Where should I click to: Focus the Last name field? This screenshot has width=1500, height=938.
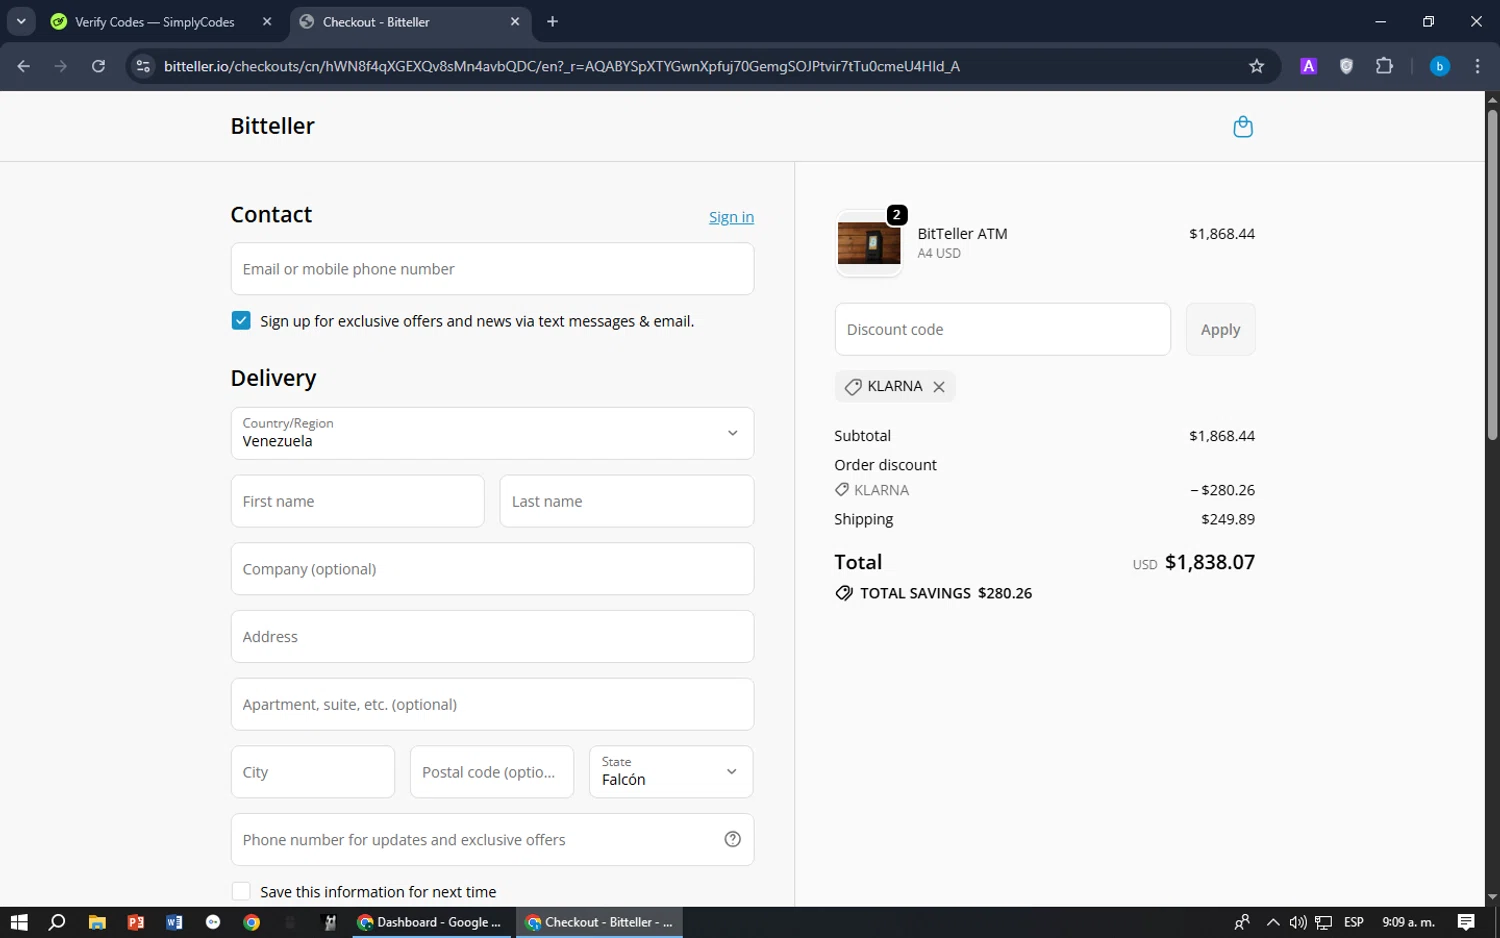pyautogui.click(x=627, y=501)
